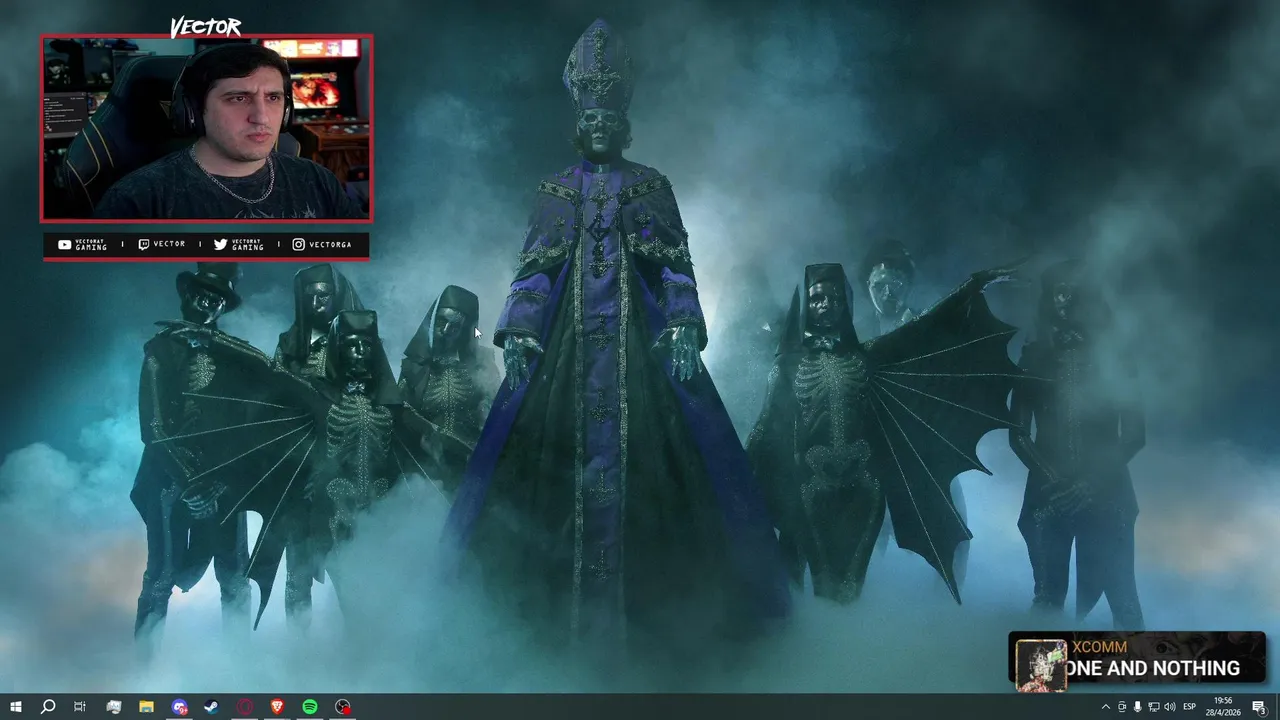Click the XCOMM artist name
1280x720 pixels.
[x=1099, y=647]
